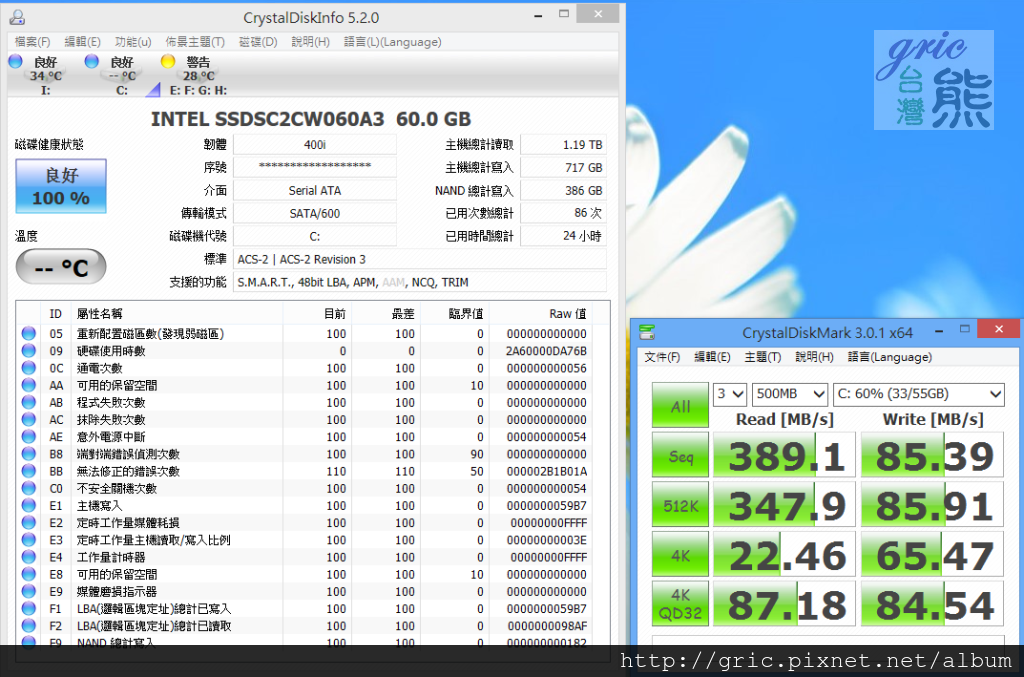Start the 512K benchmark test

[680, 505]
